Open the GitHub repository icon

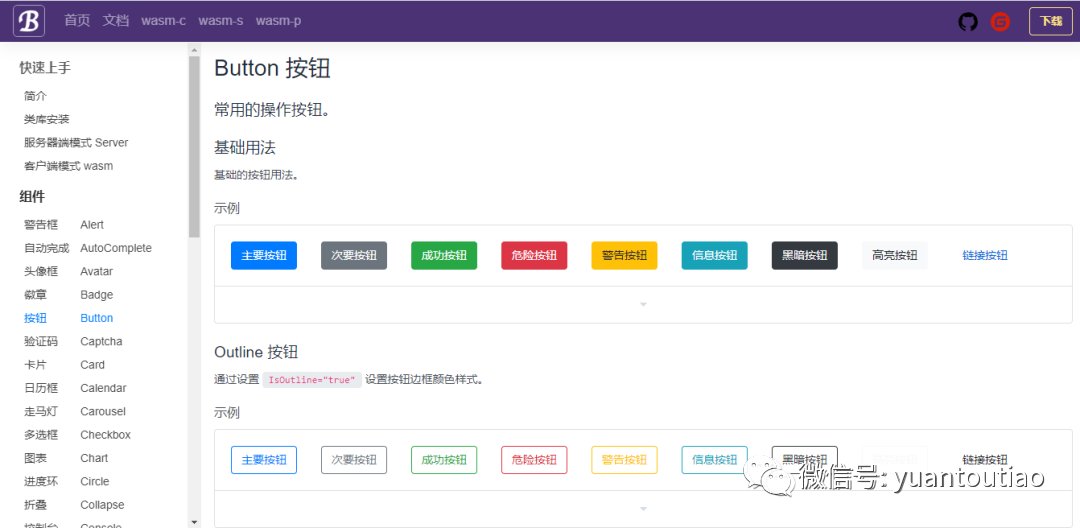coord(968,21)
